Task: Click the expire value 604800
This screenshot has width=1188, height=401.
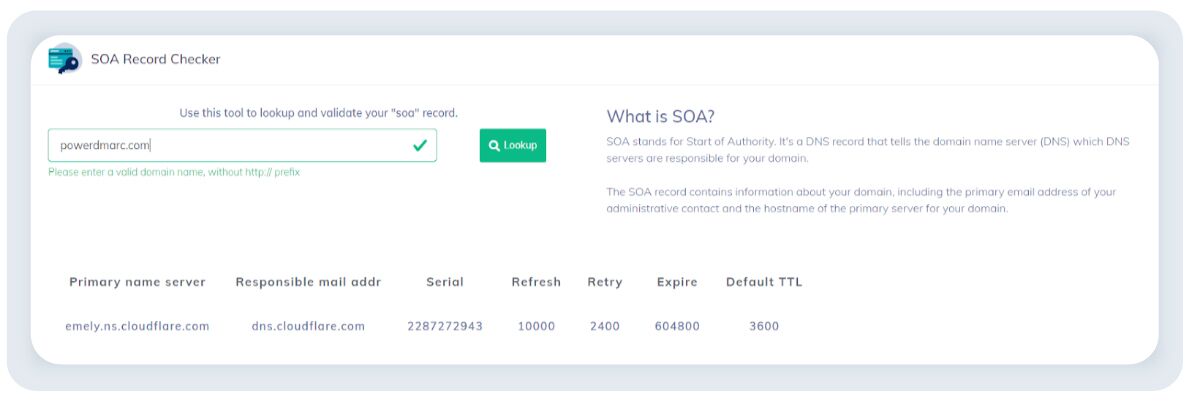Action: (677, 326)
